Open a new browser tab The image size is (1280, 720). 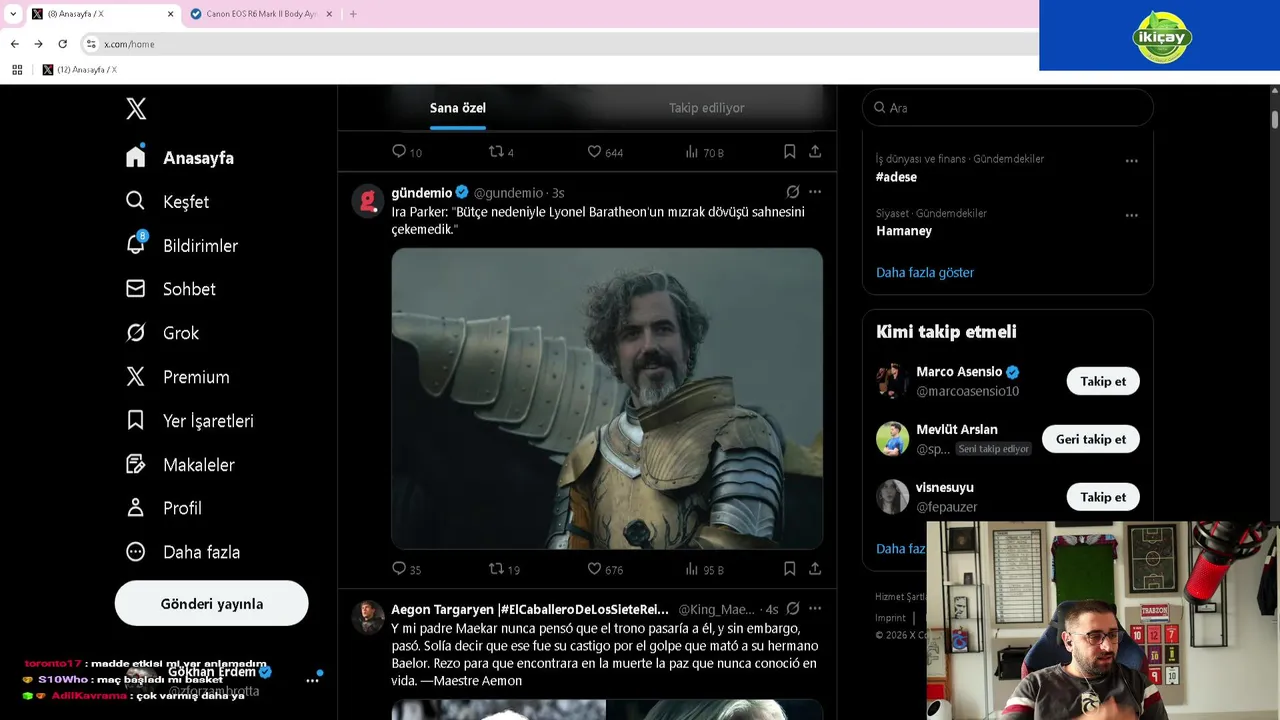(x=353, y=14)
